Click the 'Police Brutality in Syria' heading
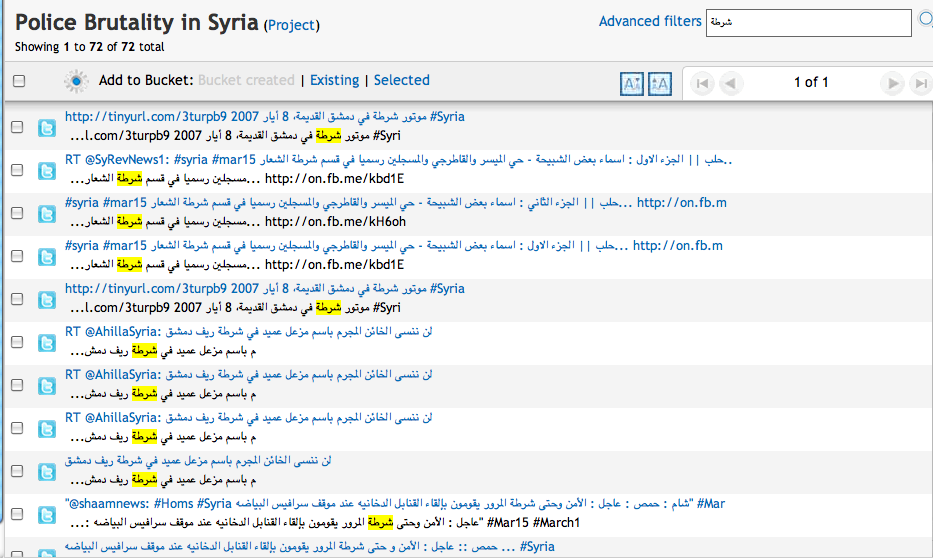The width and height of the screenshot is (933, 558). [x=137, y=23]
